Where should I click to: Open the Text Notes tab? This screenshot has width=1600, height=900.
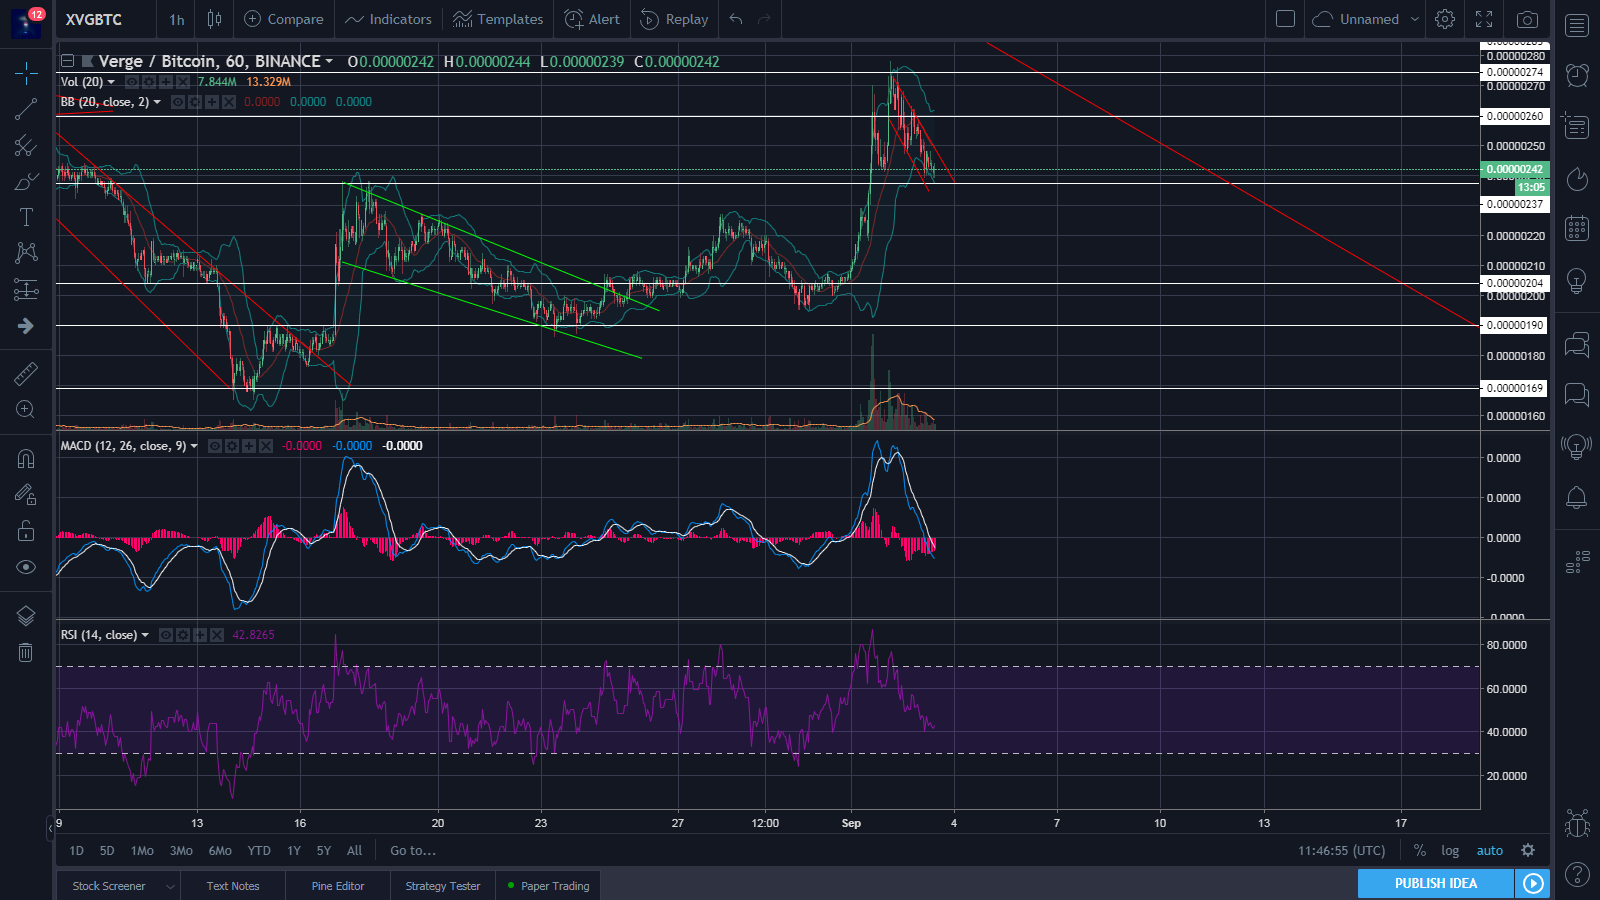click(233, 886)
